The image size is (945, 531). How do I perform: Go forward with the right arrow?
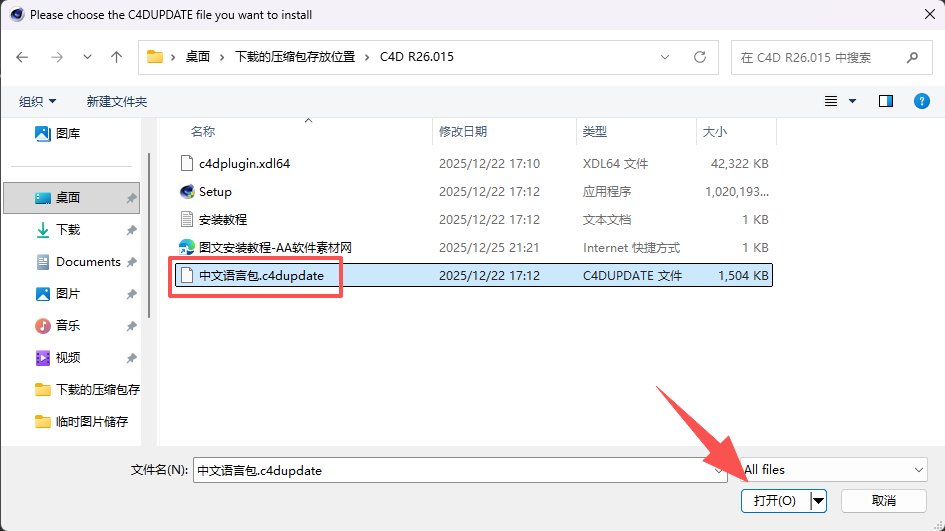pyautogui.click(x=57, y=57)
